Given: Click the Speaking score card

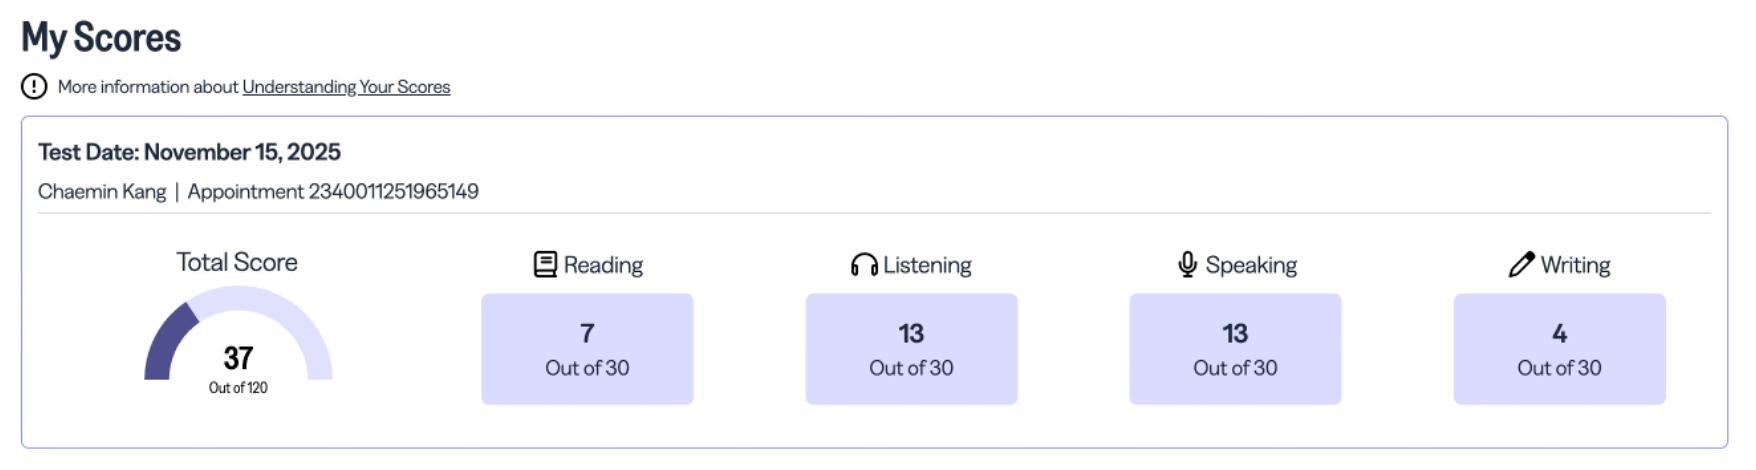Looking at the screenshot, I should pyautogui.click(x=1235, y=349).
